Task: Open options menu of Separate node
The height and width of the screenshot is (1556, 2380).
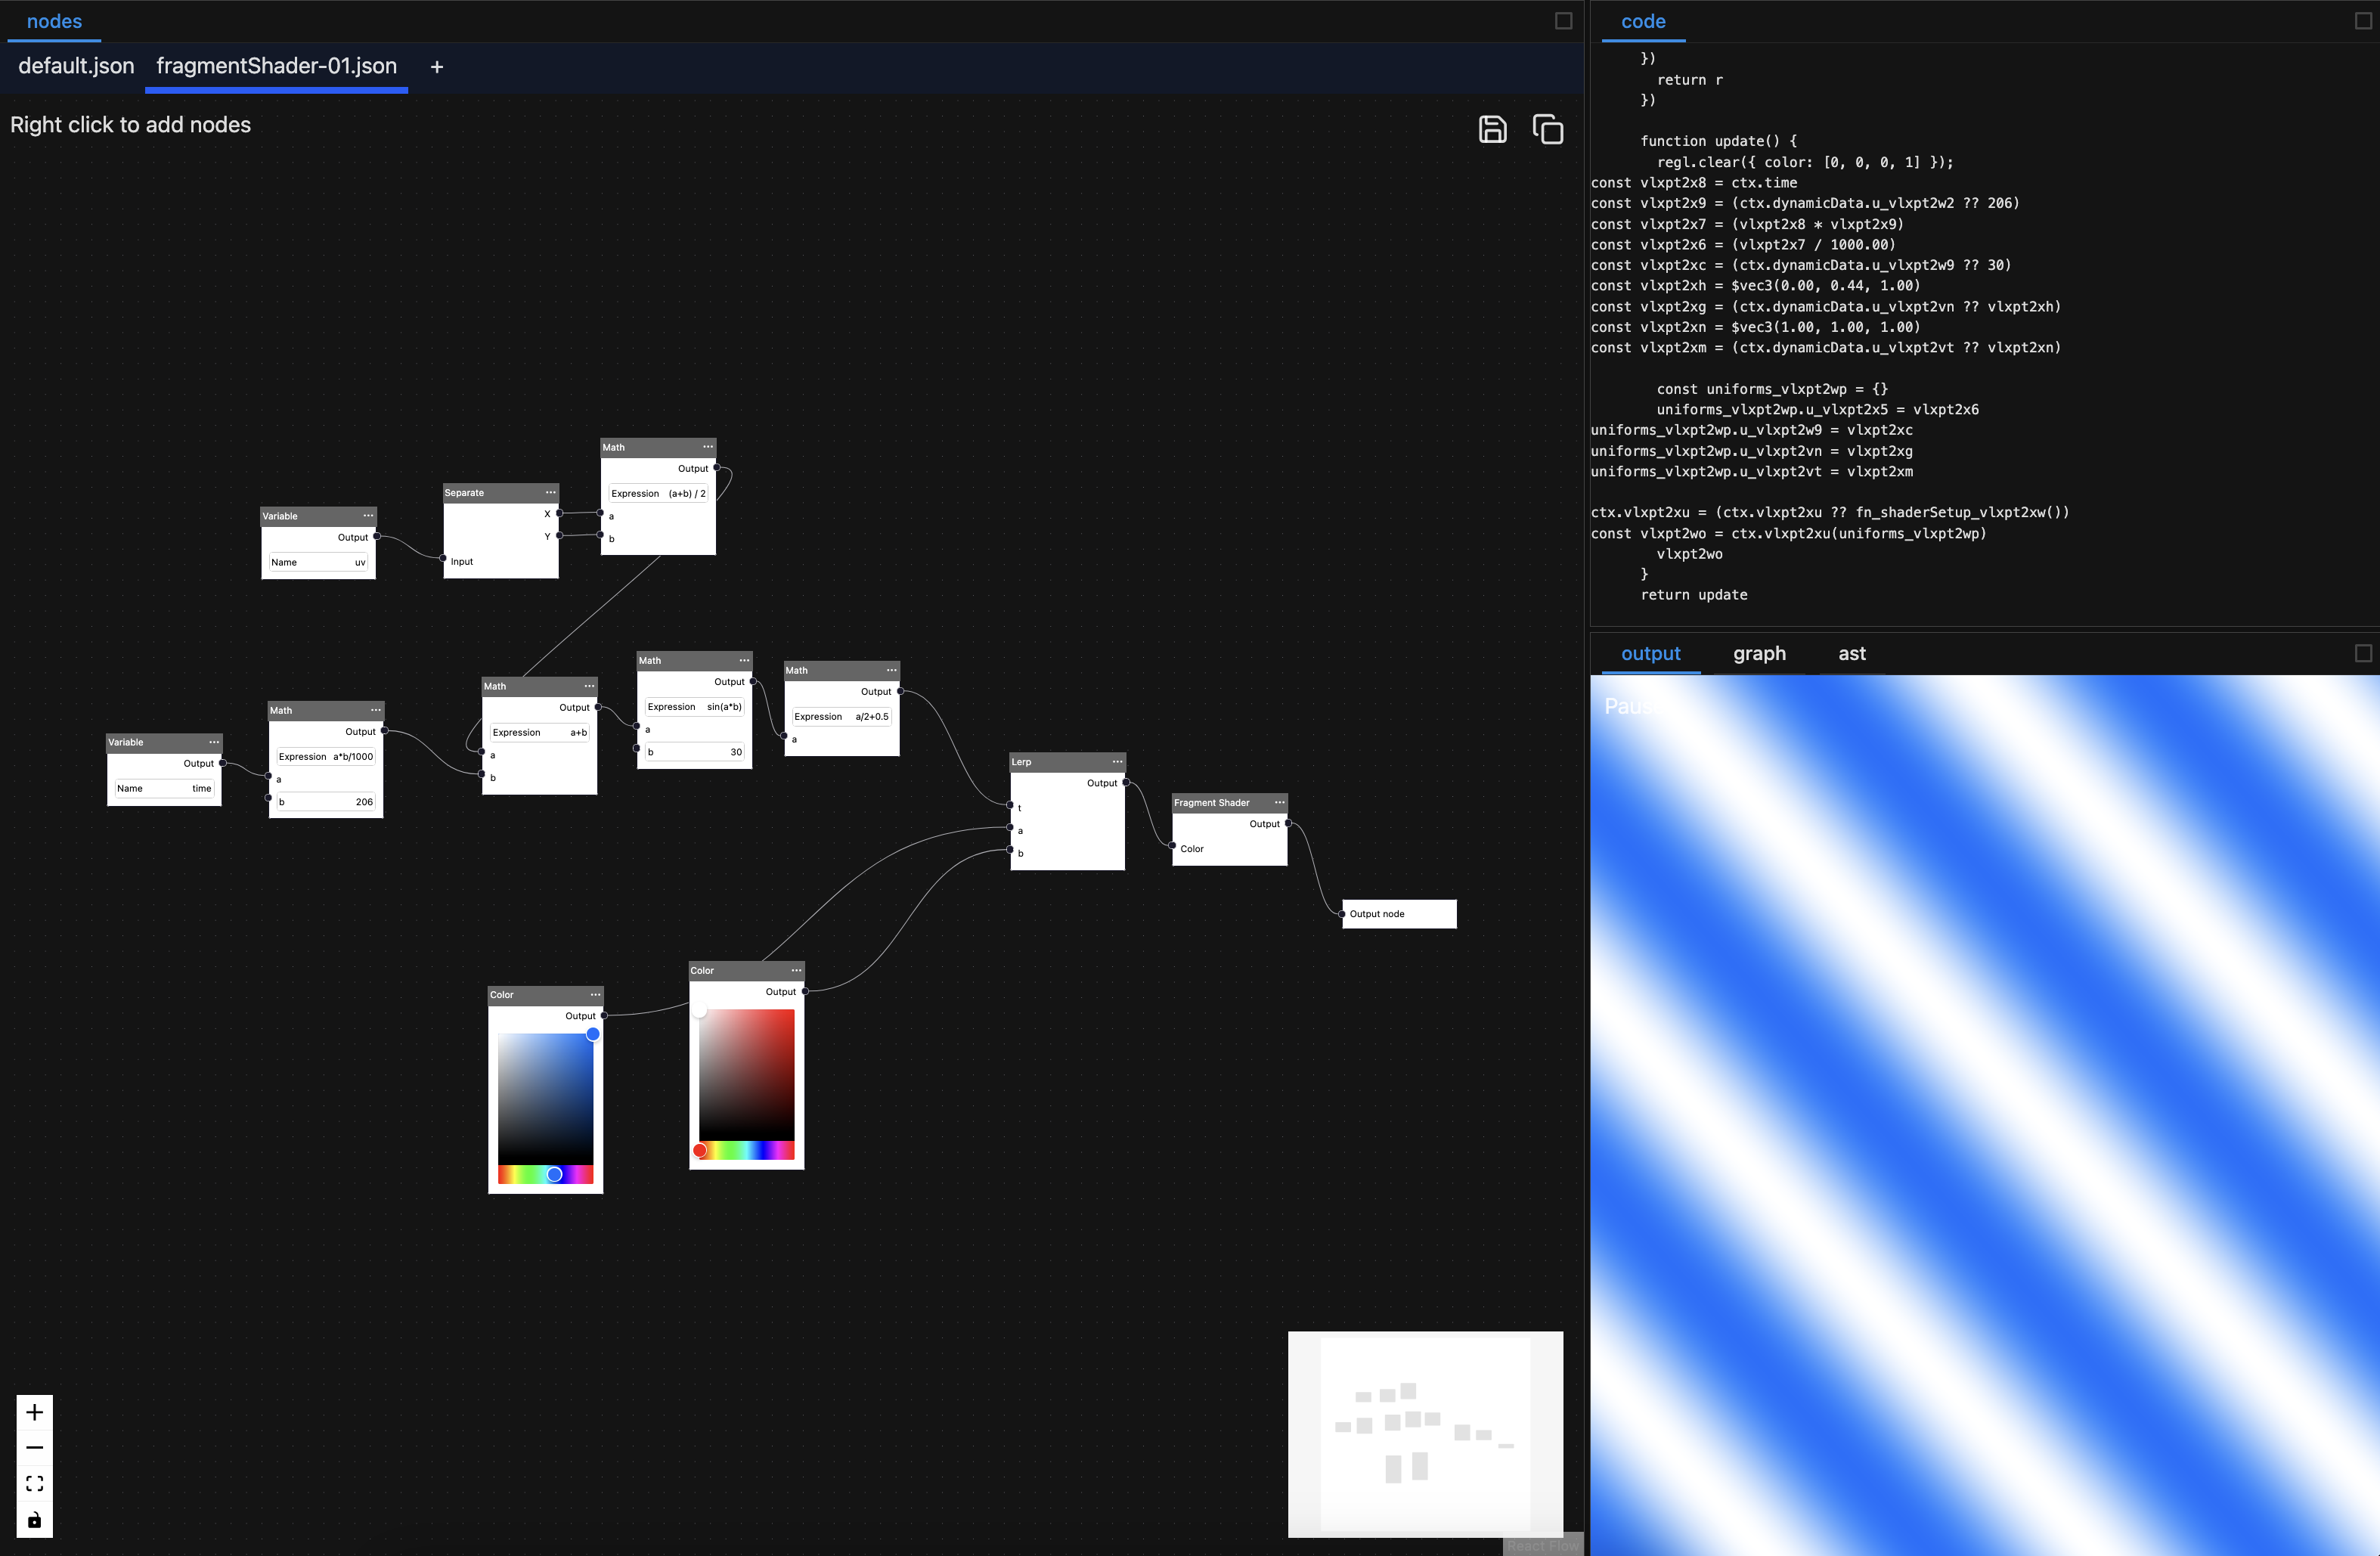Action: point(550,492)
